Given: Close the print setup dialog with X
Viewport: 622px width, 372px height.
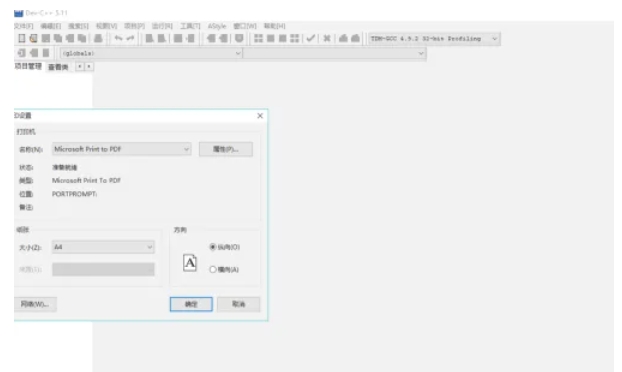Looking at the screenshot, I should (260, 115).
